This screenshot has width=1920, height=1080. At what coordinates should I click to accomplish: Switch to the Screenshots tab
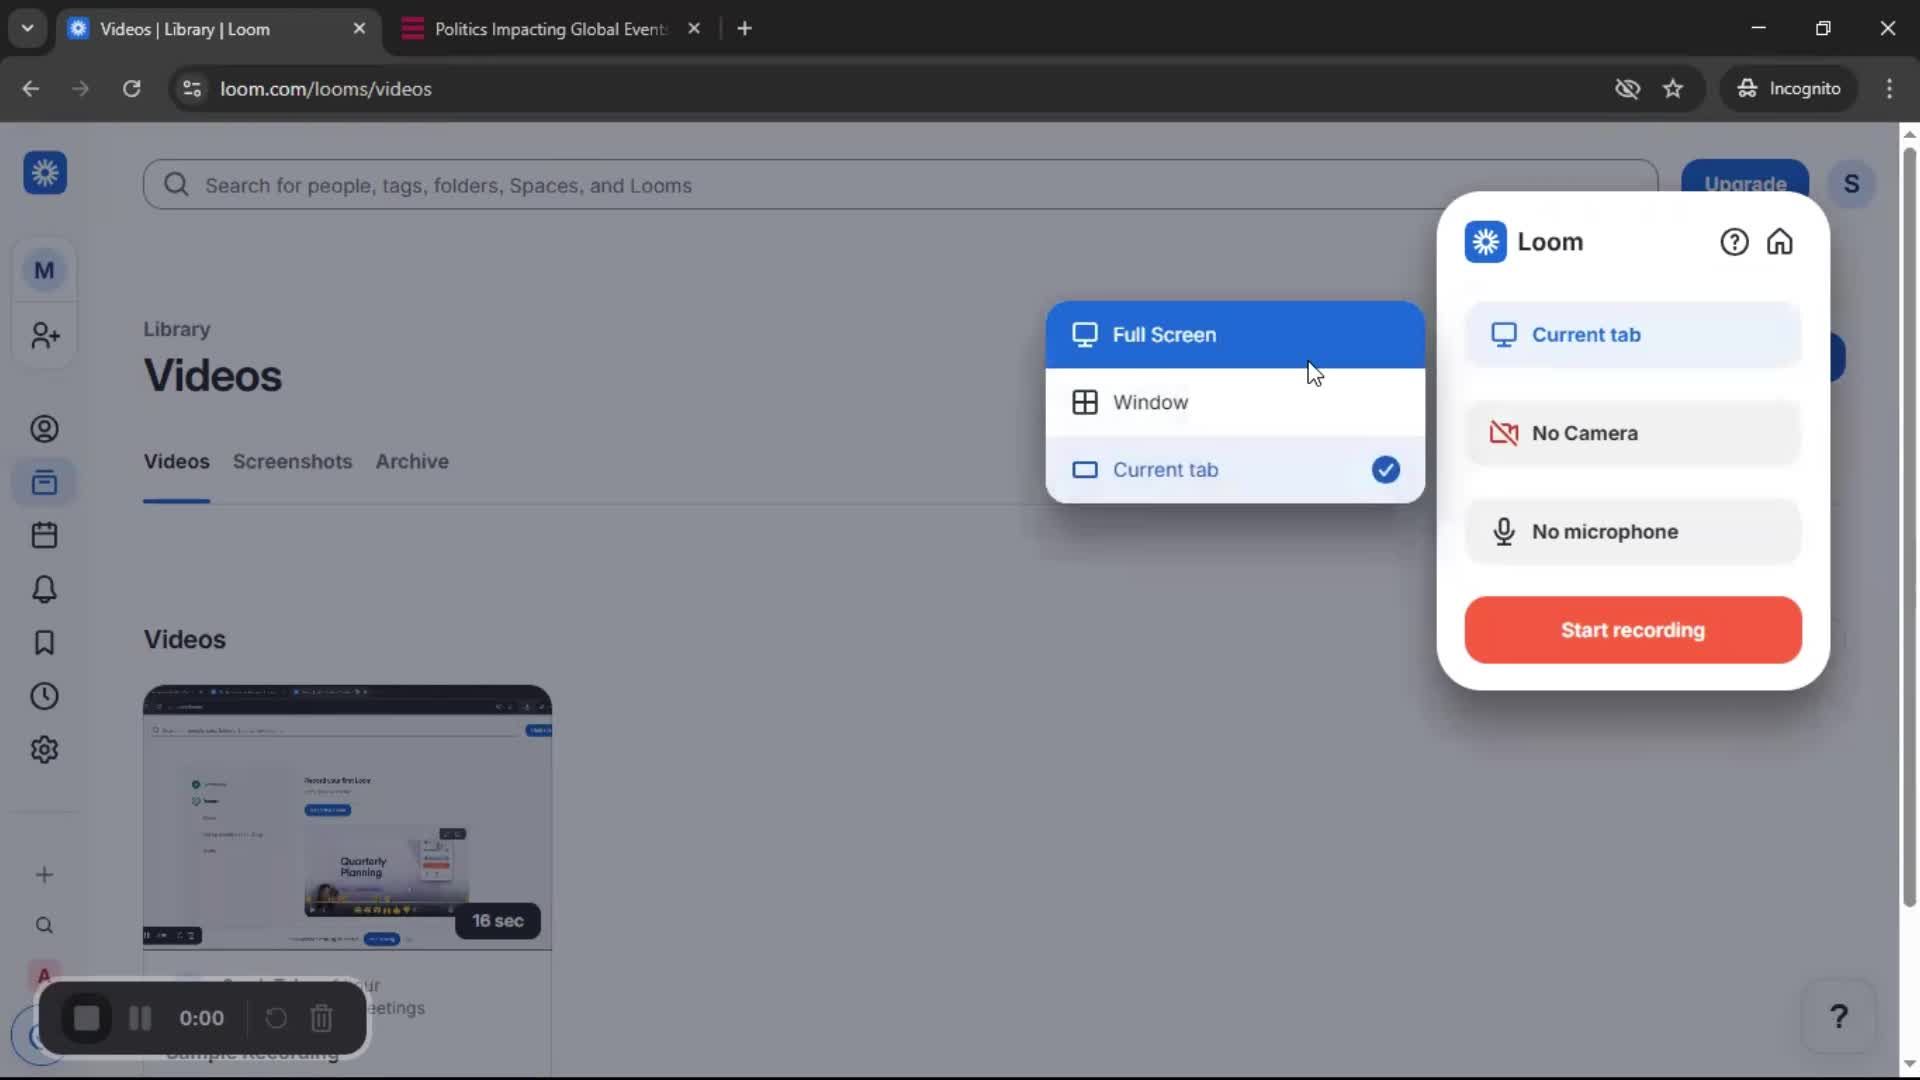point(292,462)
